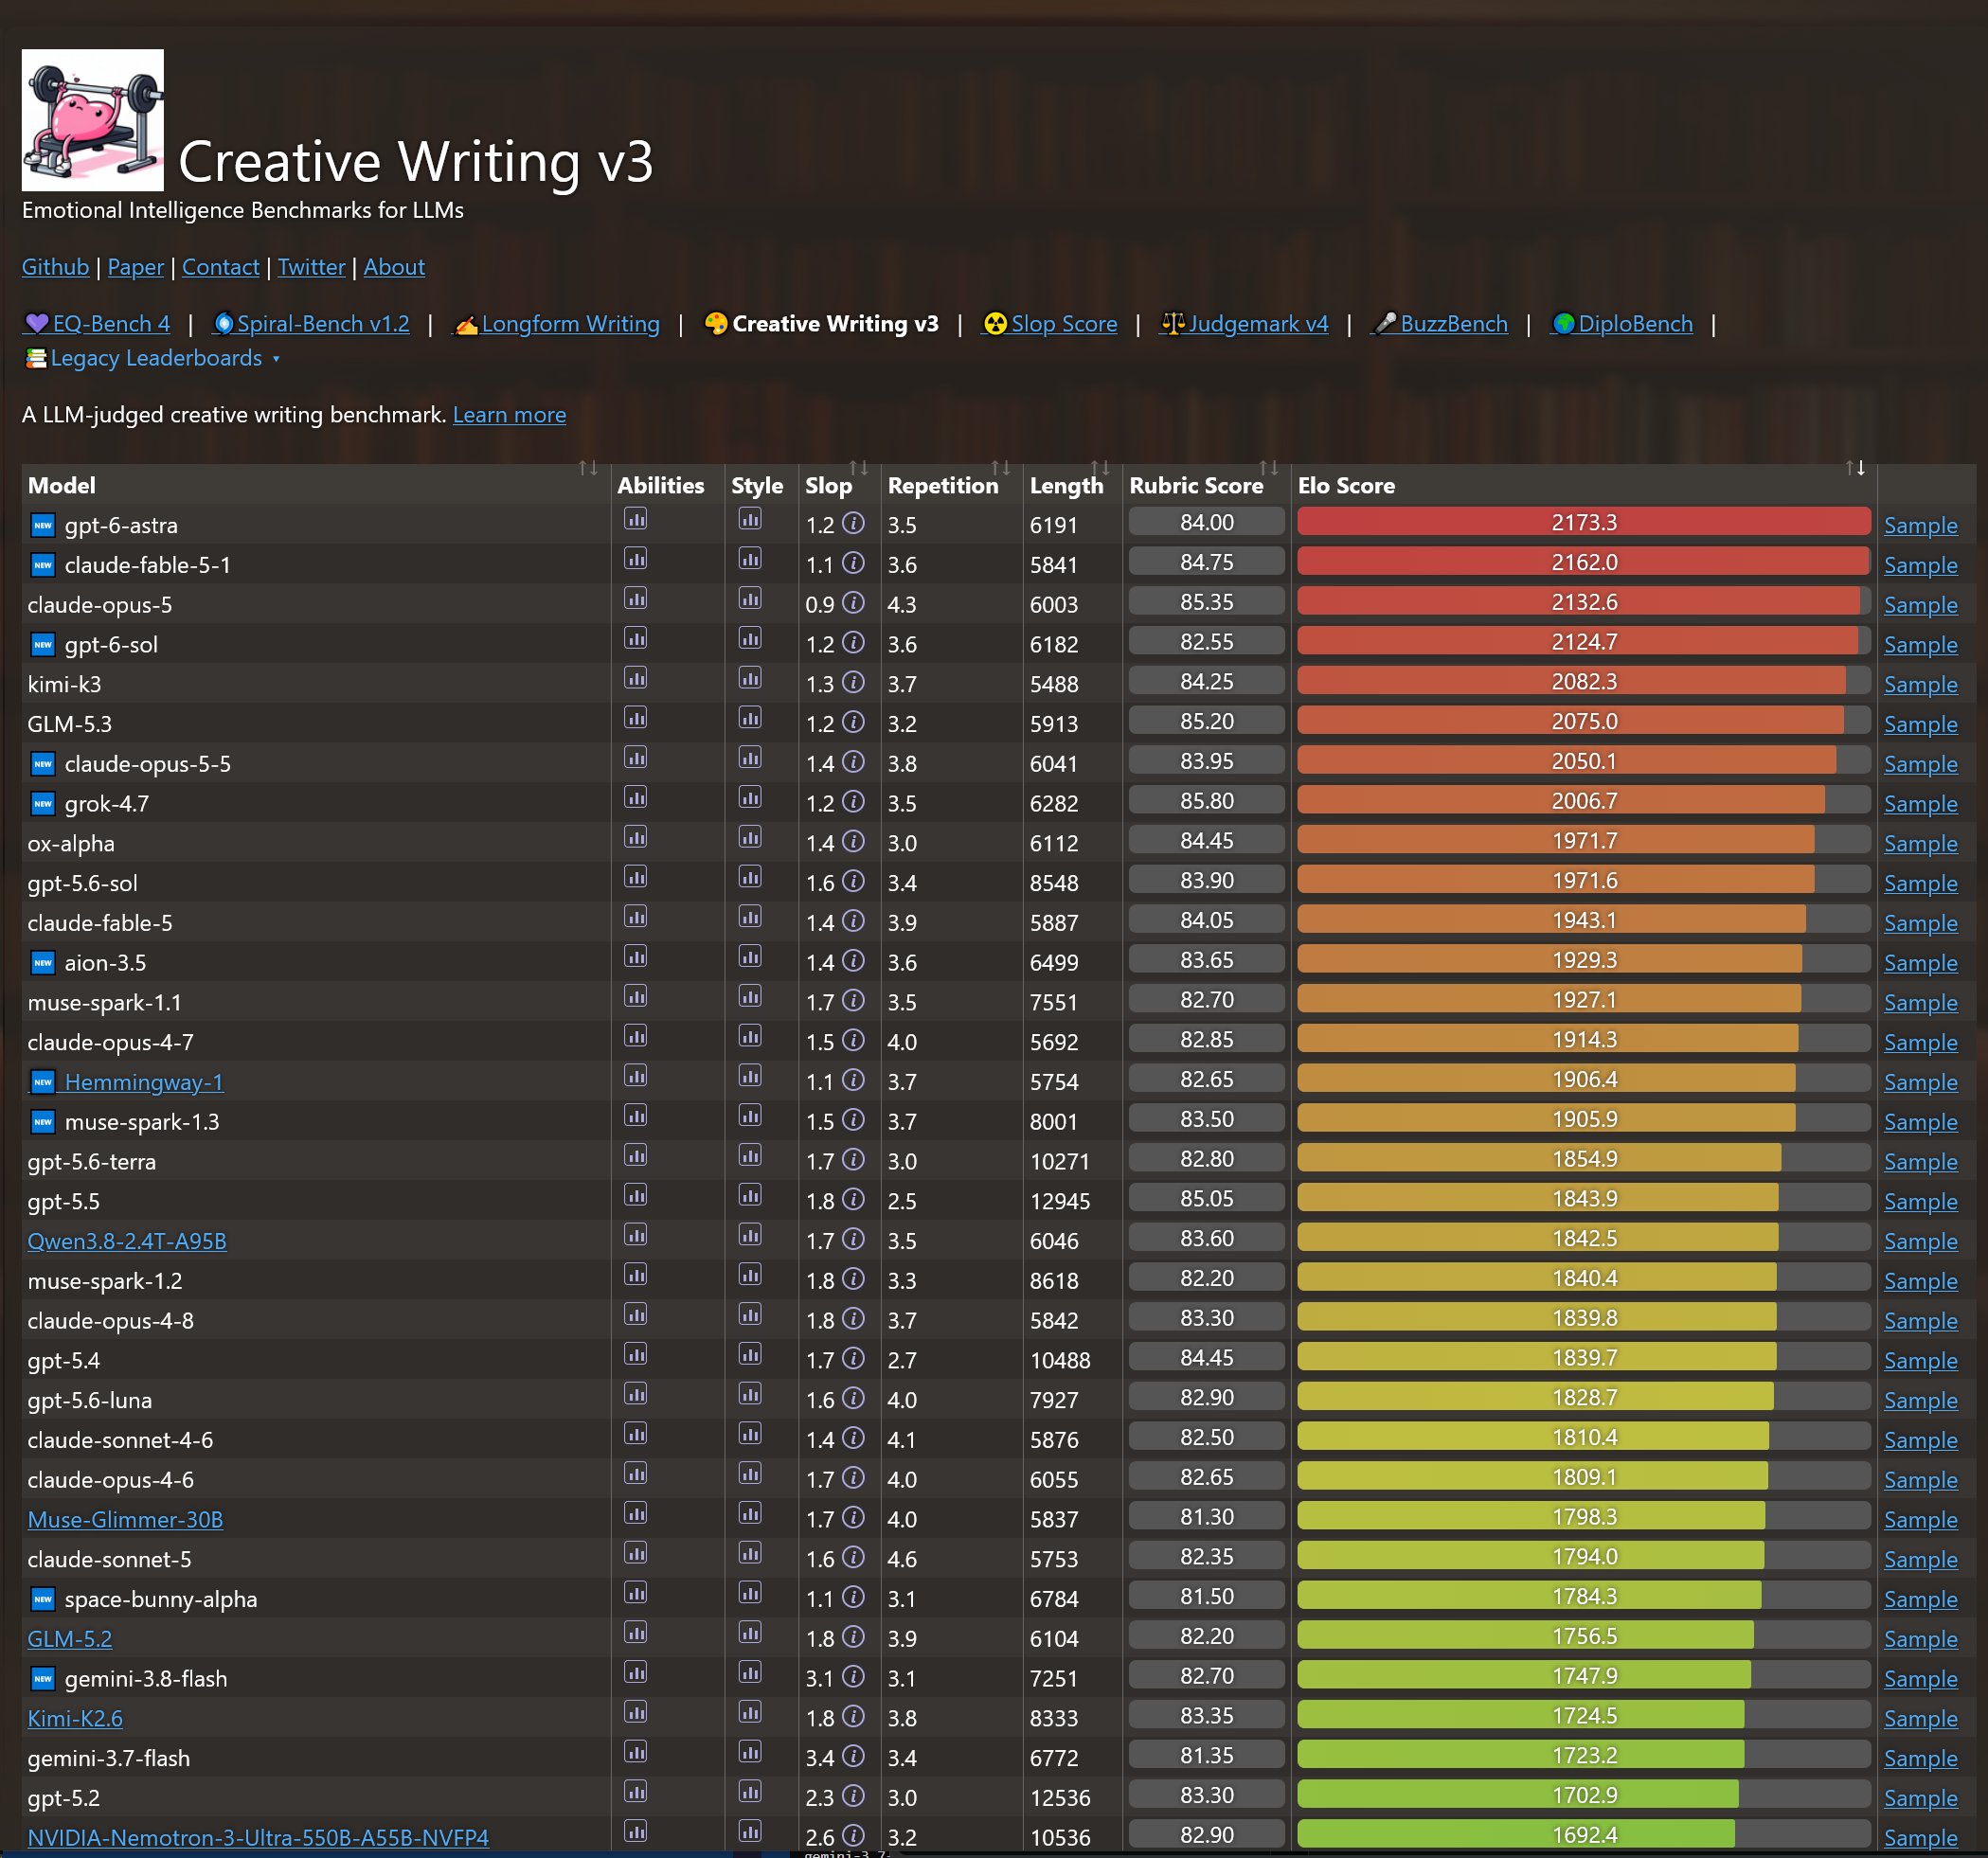Switch to EQ-Bench 4 leaderboard
The width and height of the screenshot is (1988, 1858).
[97, 324]
